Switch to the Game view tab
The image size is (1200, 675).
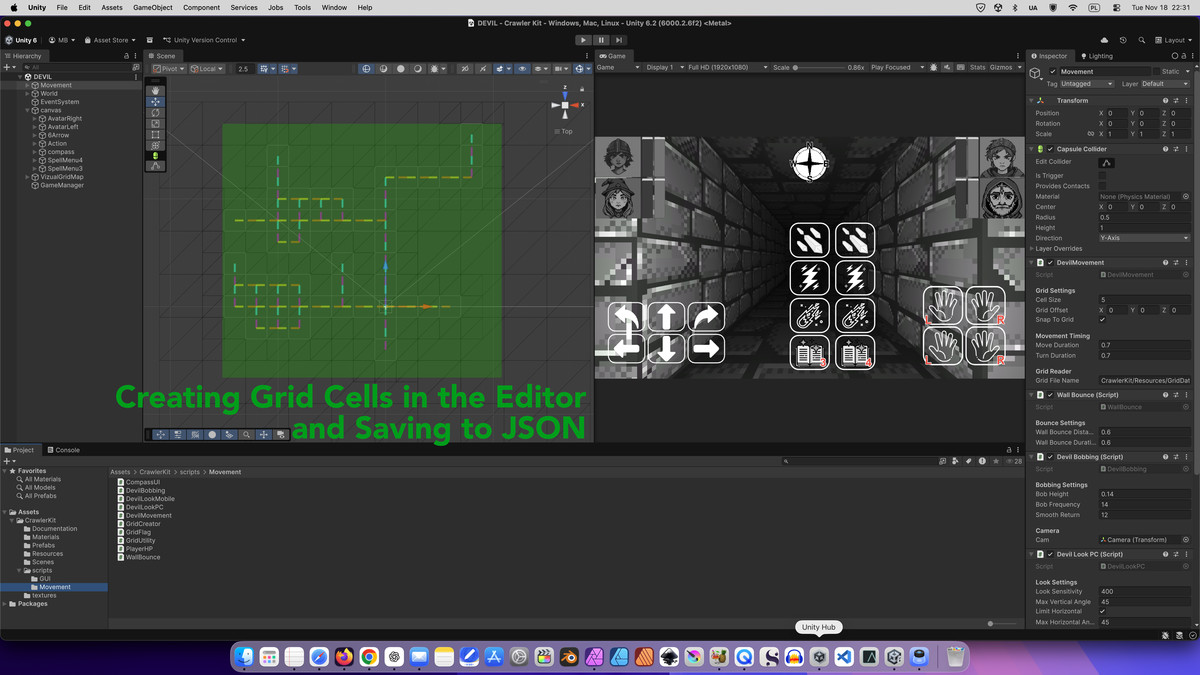click(x=613, y=56)
